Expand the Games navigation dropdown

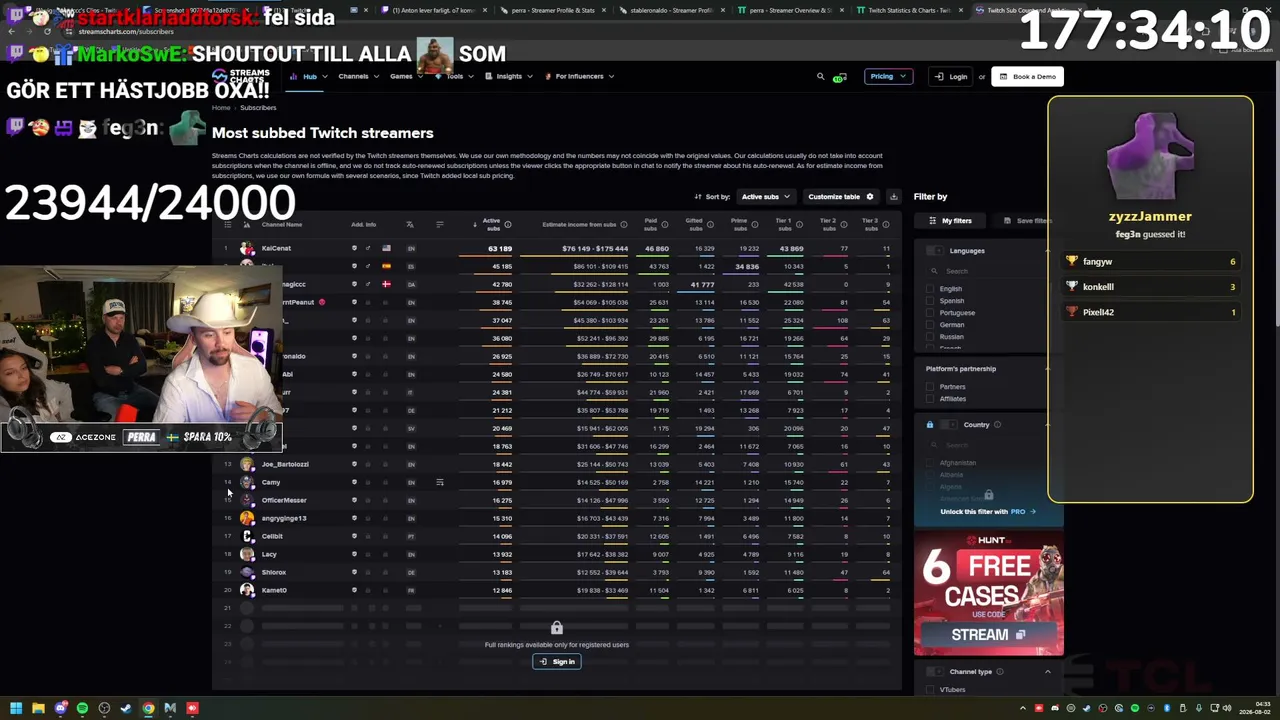[405, 76]
